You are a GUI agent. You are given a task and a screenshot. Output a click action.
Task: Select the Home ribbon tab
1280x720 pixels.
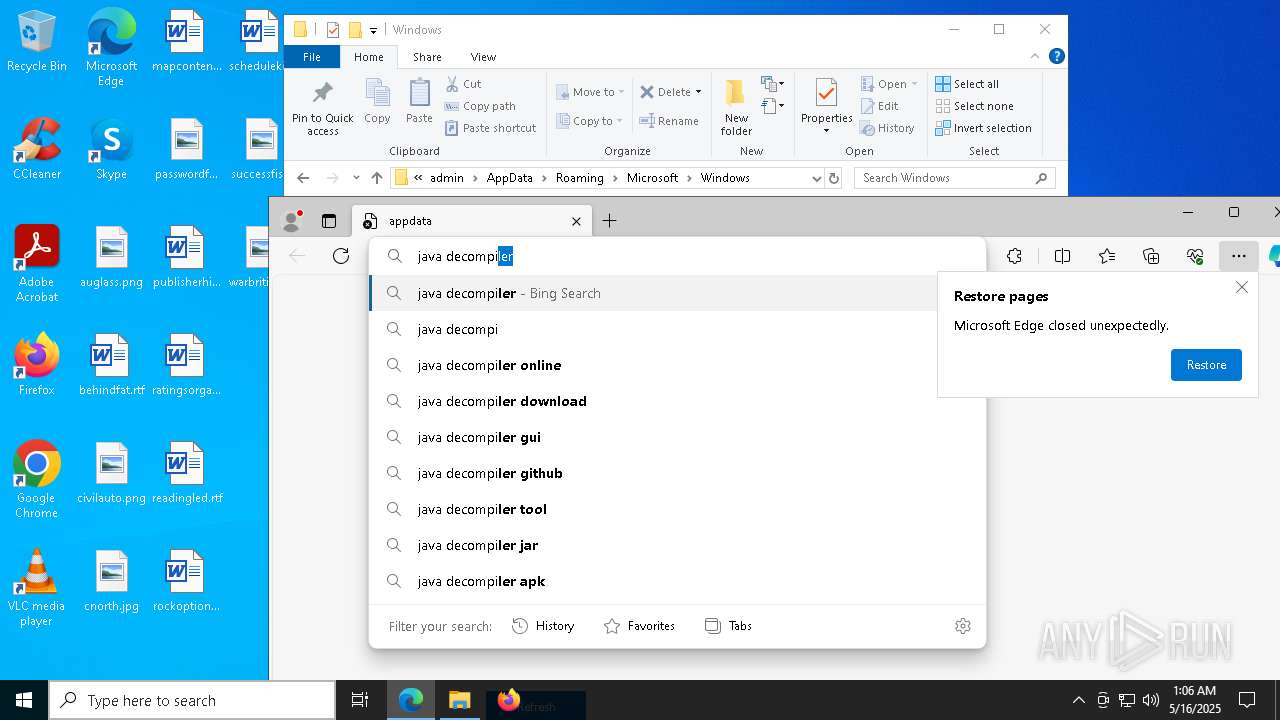[368, 57]
